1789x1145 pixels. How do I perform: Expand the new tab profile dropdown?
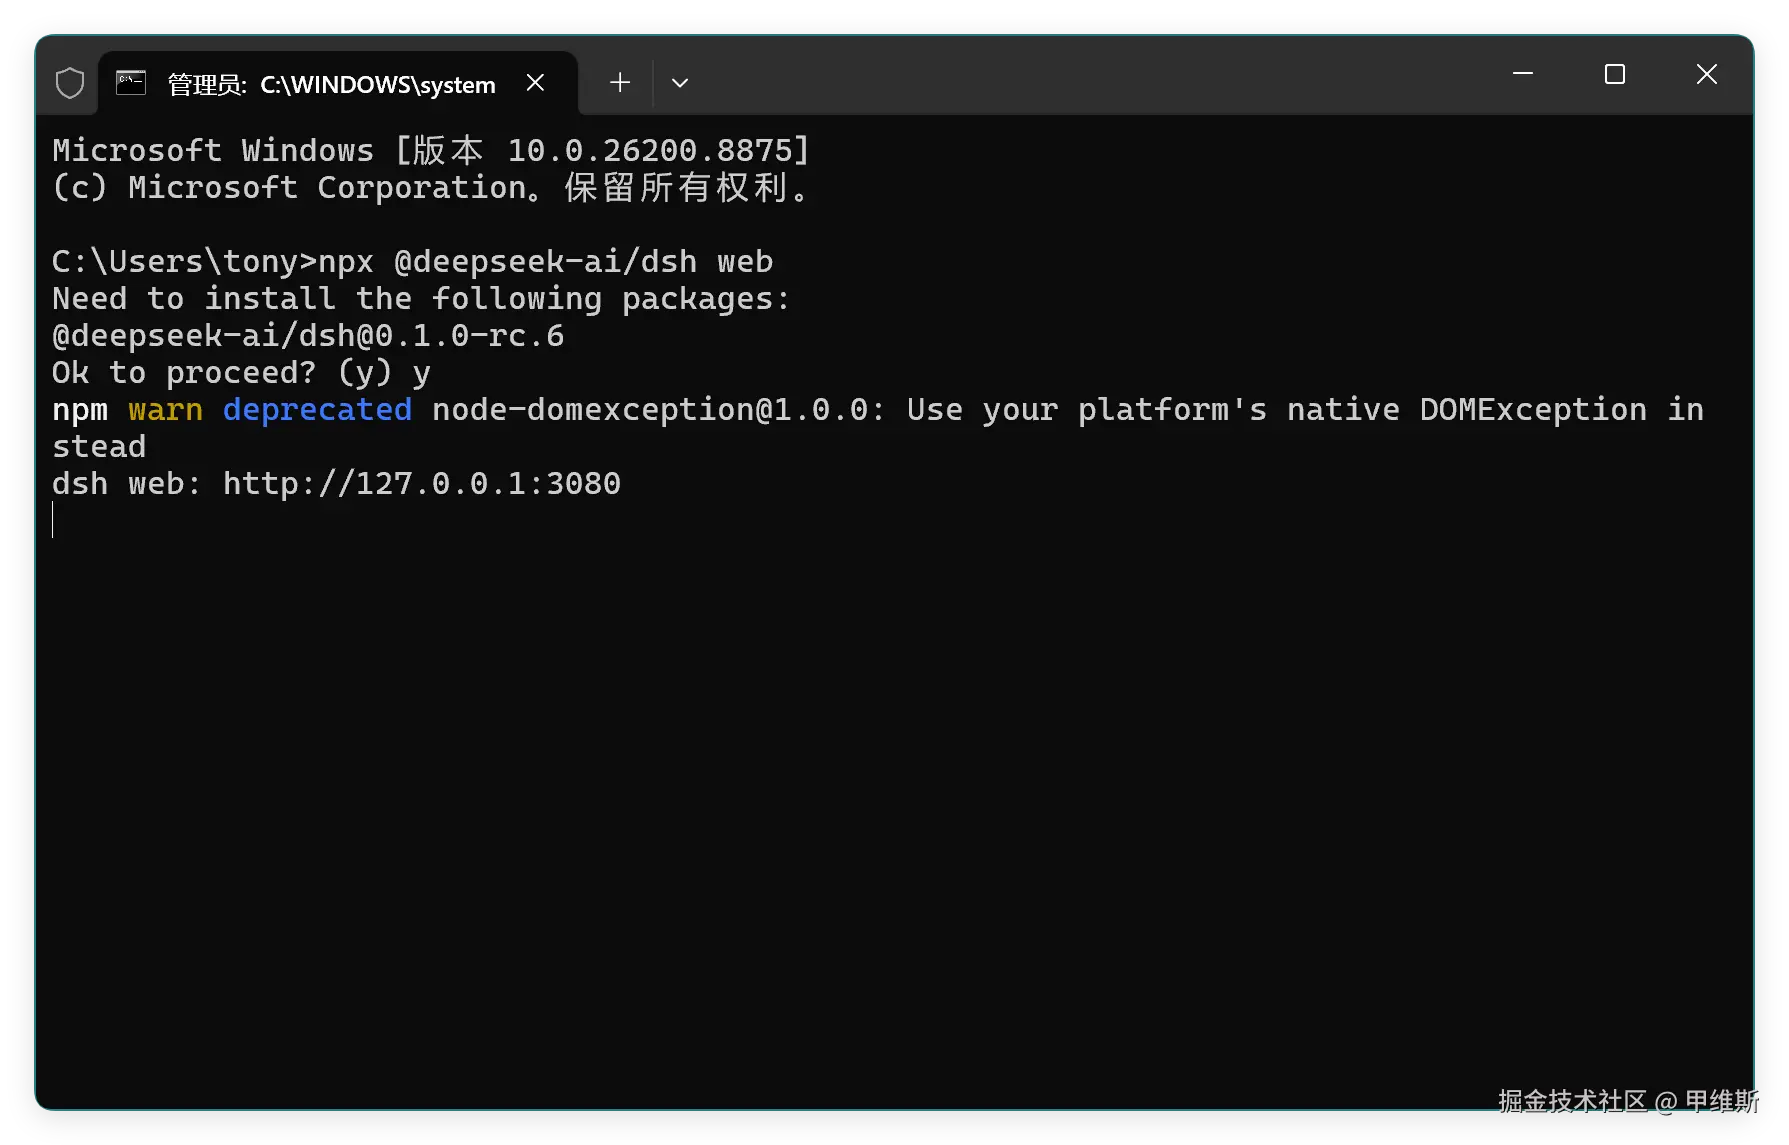point(680,83)
